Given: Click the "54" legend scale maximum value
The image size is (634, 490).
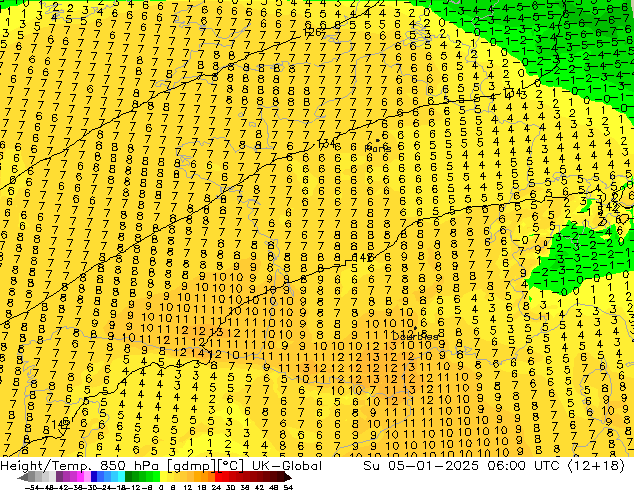Looking at the screenshot, I should (x=288, y=488).
